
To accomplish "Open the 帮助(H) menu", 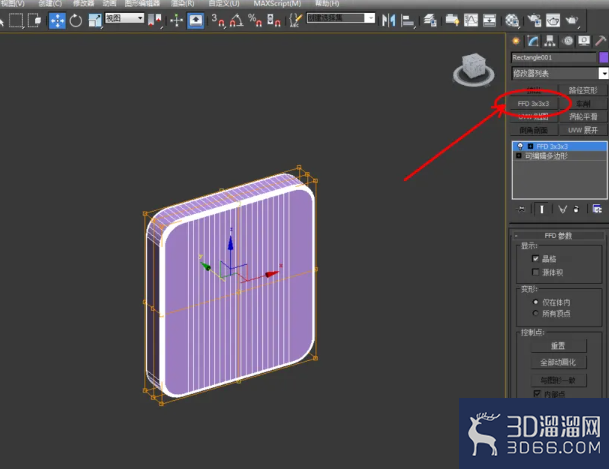I will click(x=327, y=3).
